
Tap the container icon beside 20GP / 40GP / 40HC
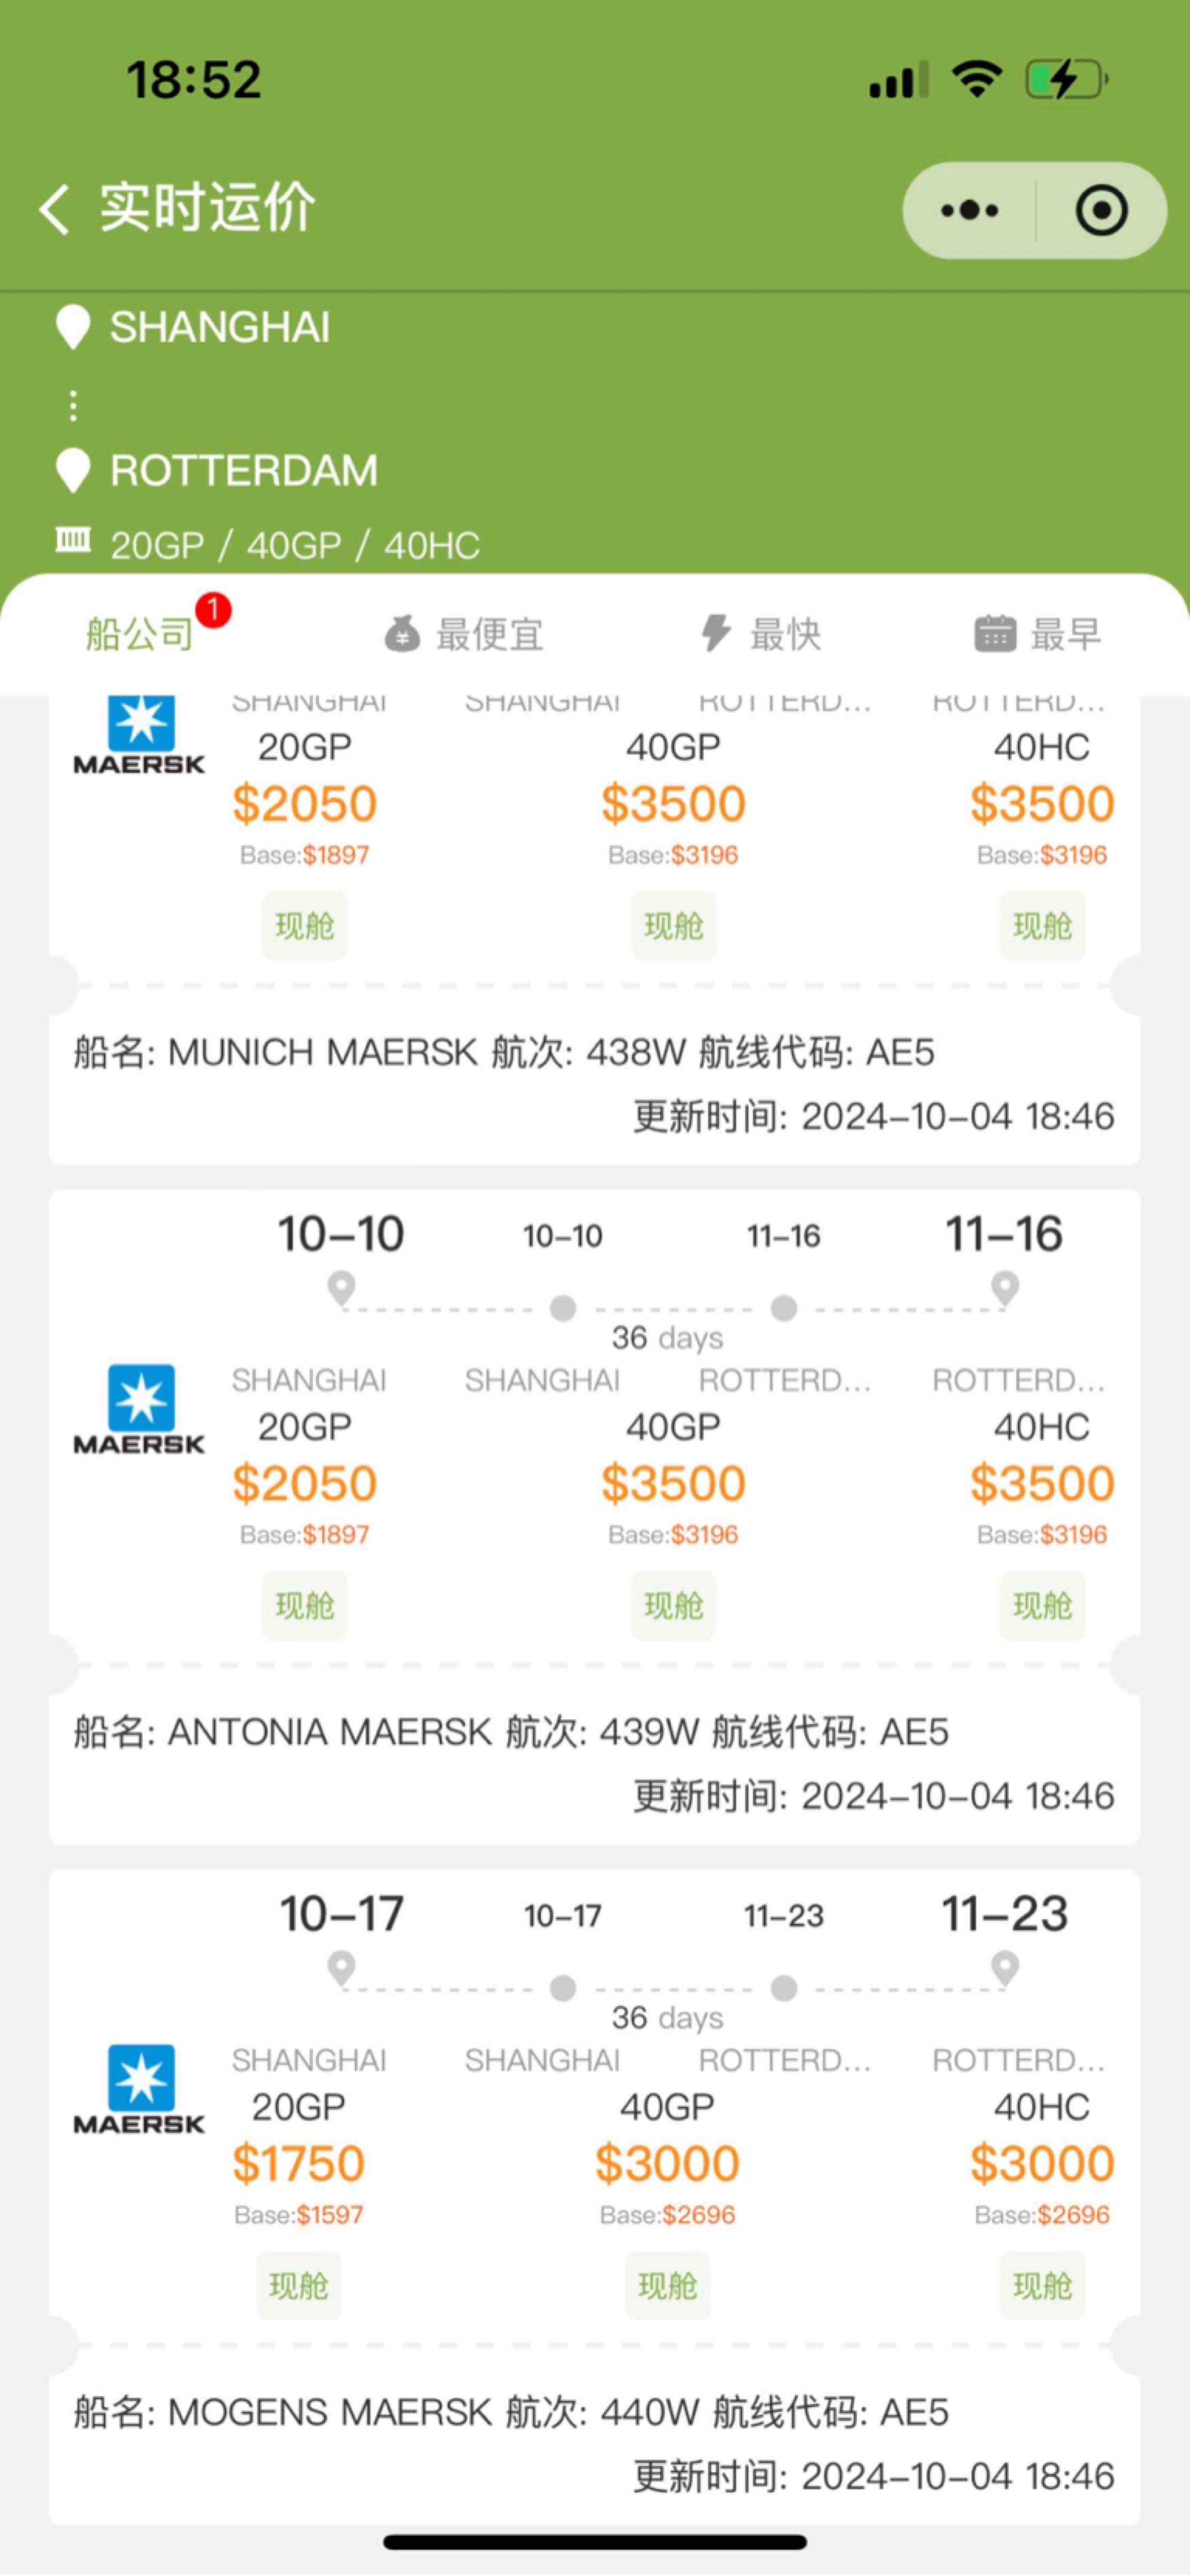pos(72,541)
